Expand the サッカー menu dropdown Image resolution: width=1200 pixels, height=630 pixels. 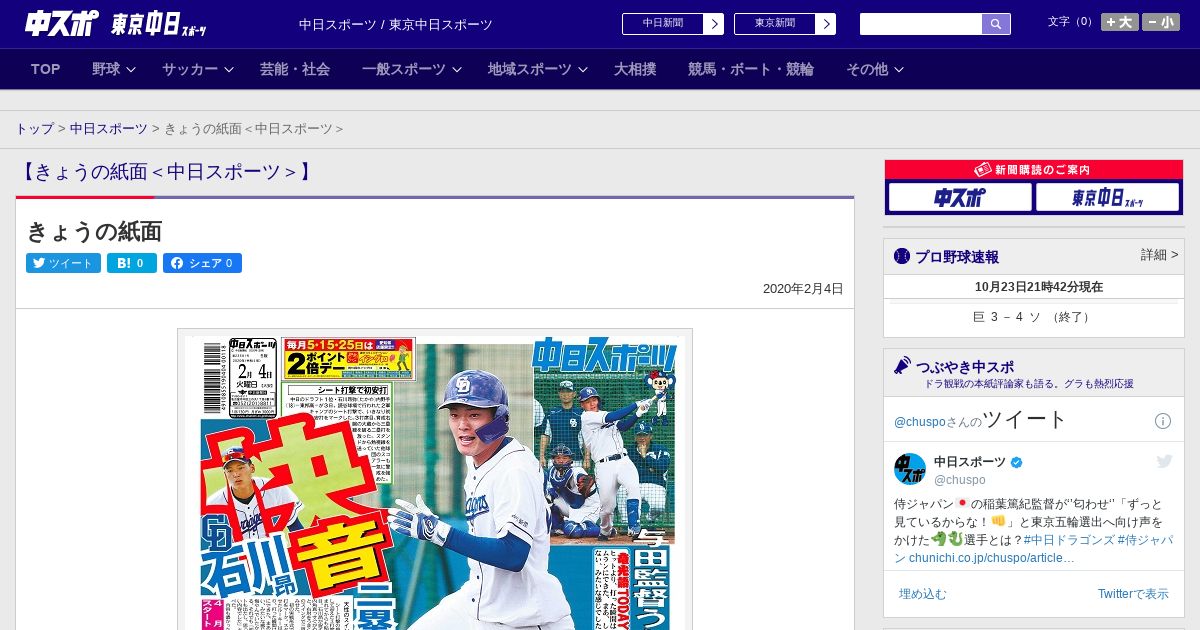point(197,69)
